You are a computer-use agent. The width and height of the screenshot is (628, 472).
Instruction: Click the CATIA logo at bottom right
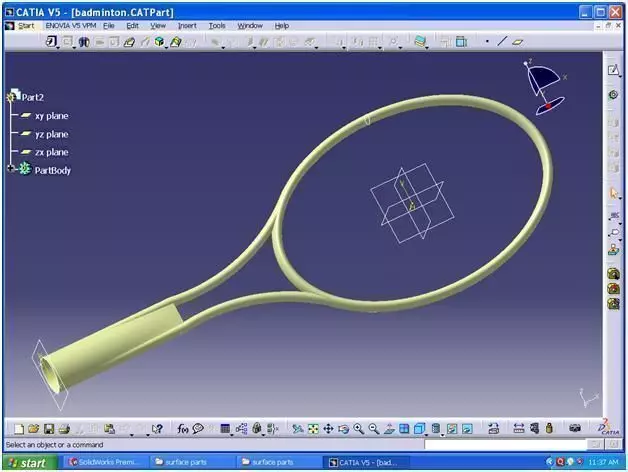[x=608, y=428]
